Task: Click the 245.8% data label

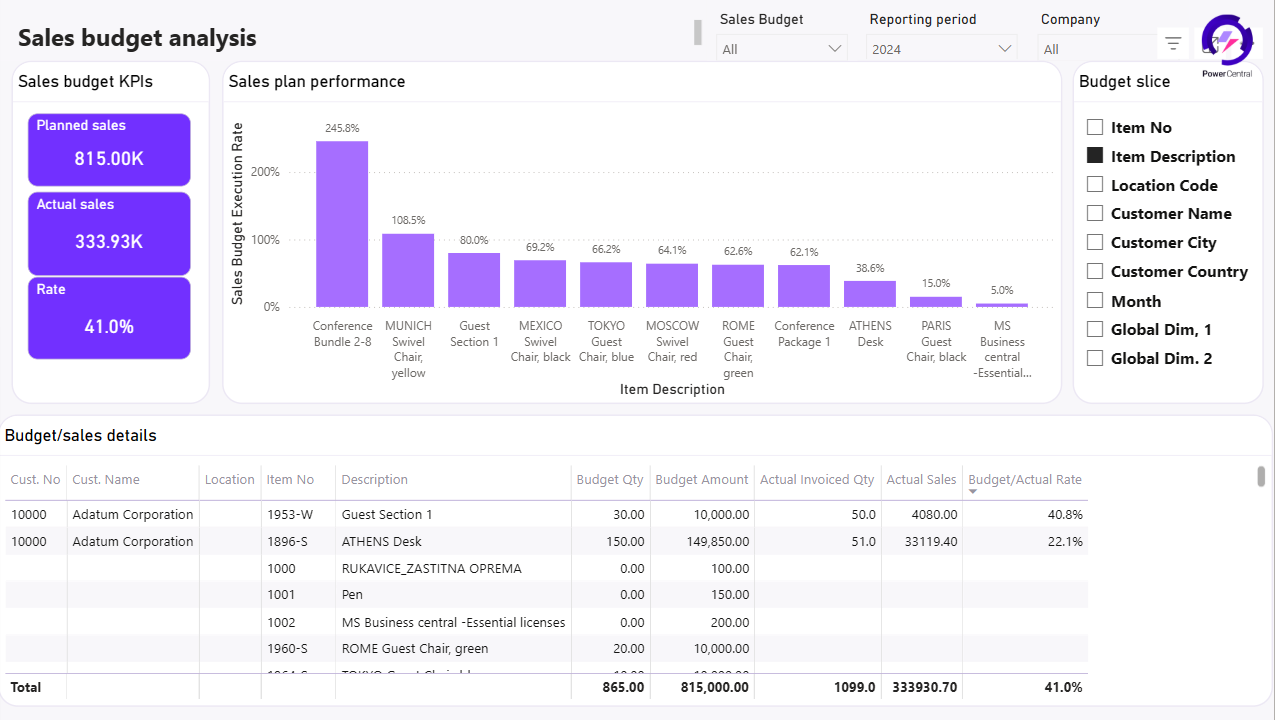Action: click(x=342, y=128)
